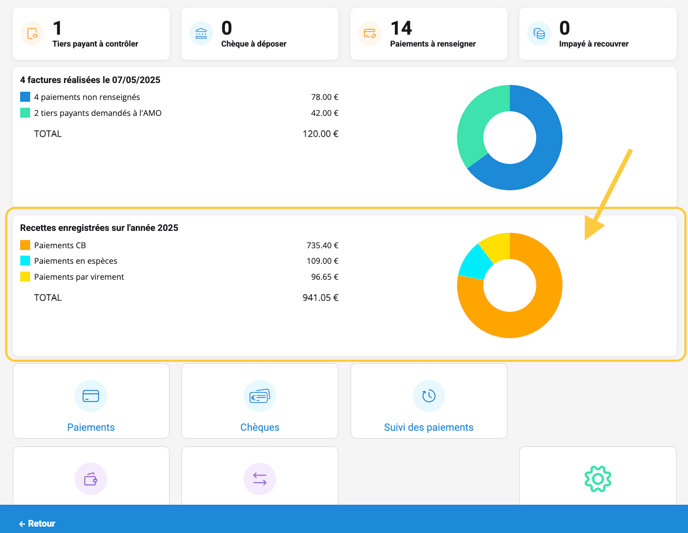Select the cyan Paiements en espèces swatch

pos(25,261)
